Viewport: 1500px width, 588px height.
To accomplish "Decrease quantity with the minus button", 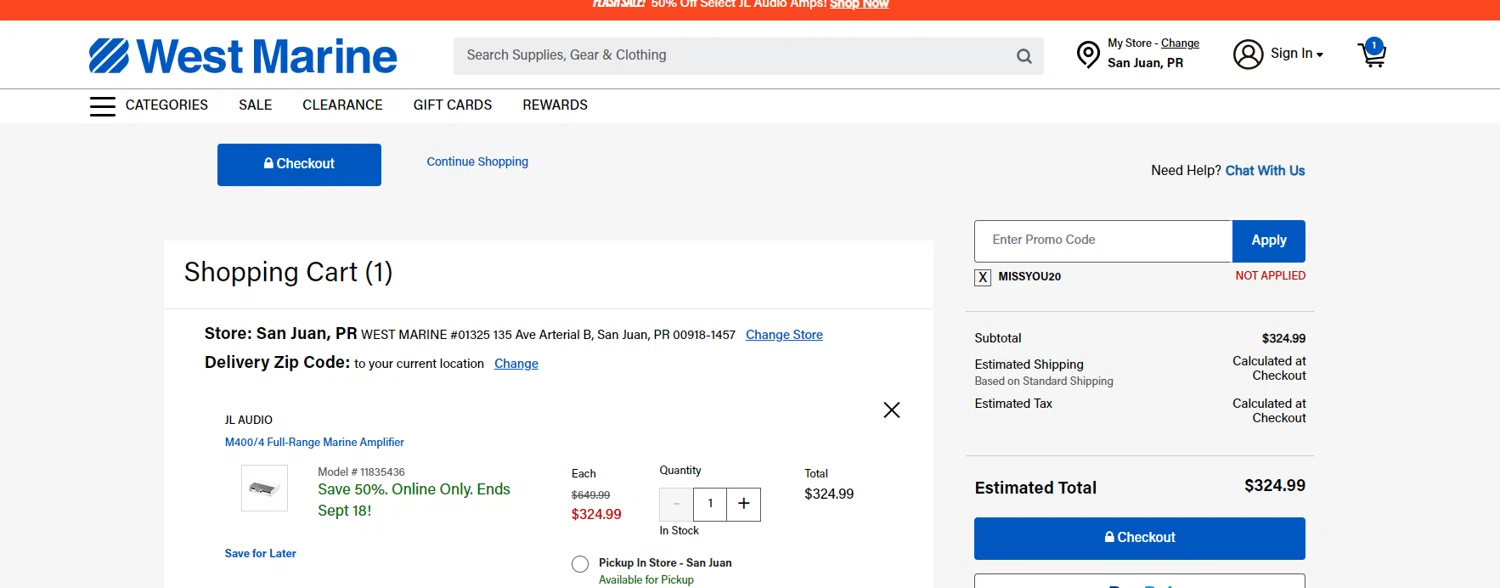I will point(677,504).
